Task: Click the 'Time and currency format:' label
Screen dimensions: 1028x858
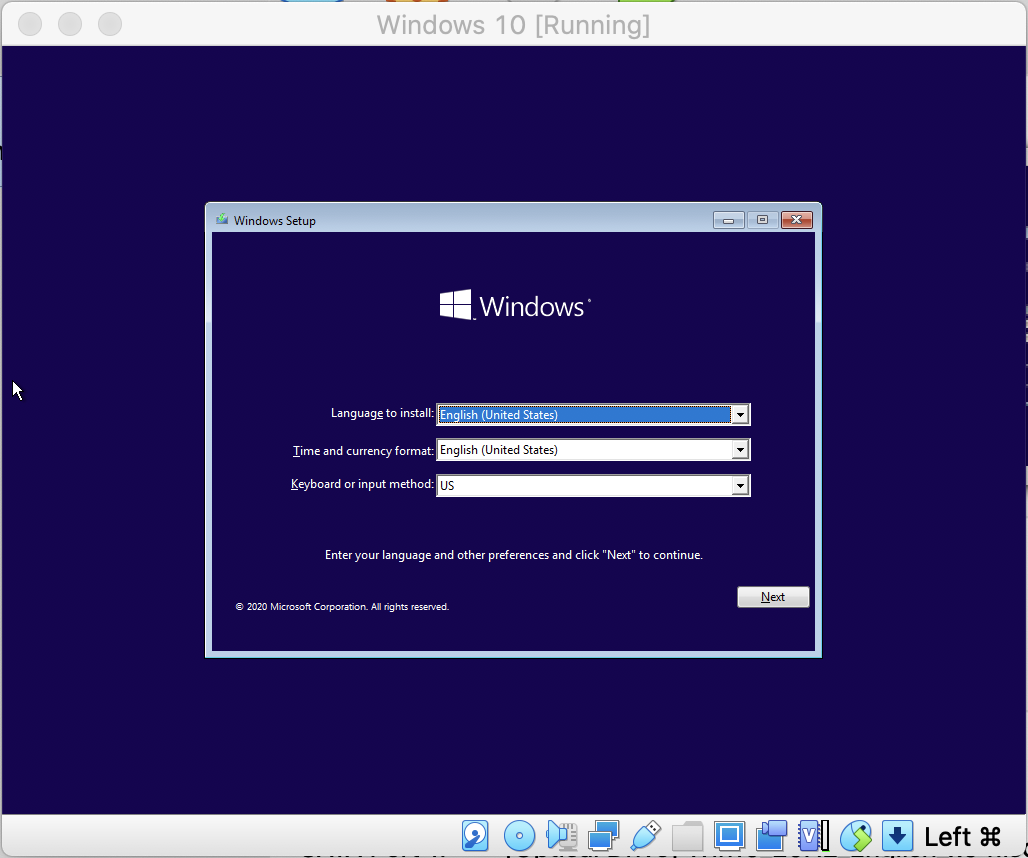Action: [x=363, y=450]
